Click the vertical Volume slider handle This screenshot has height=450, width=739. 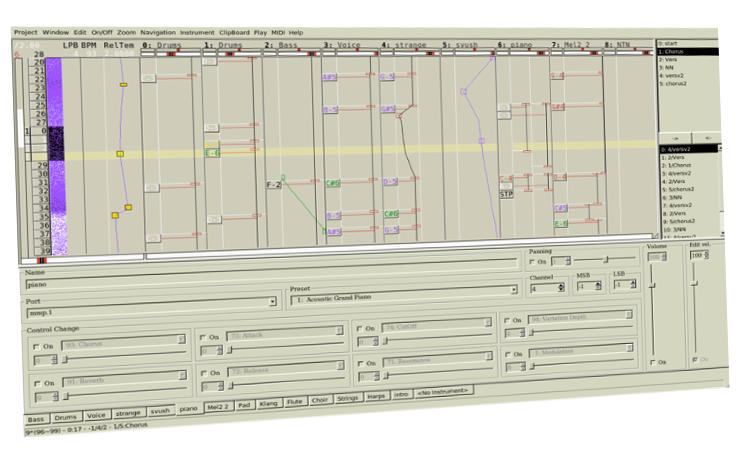652,286
